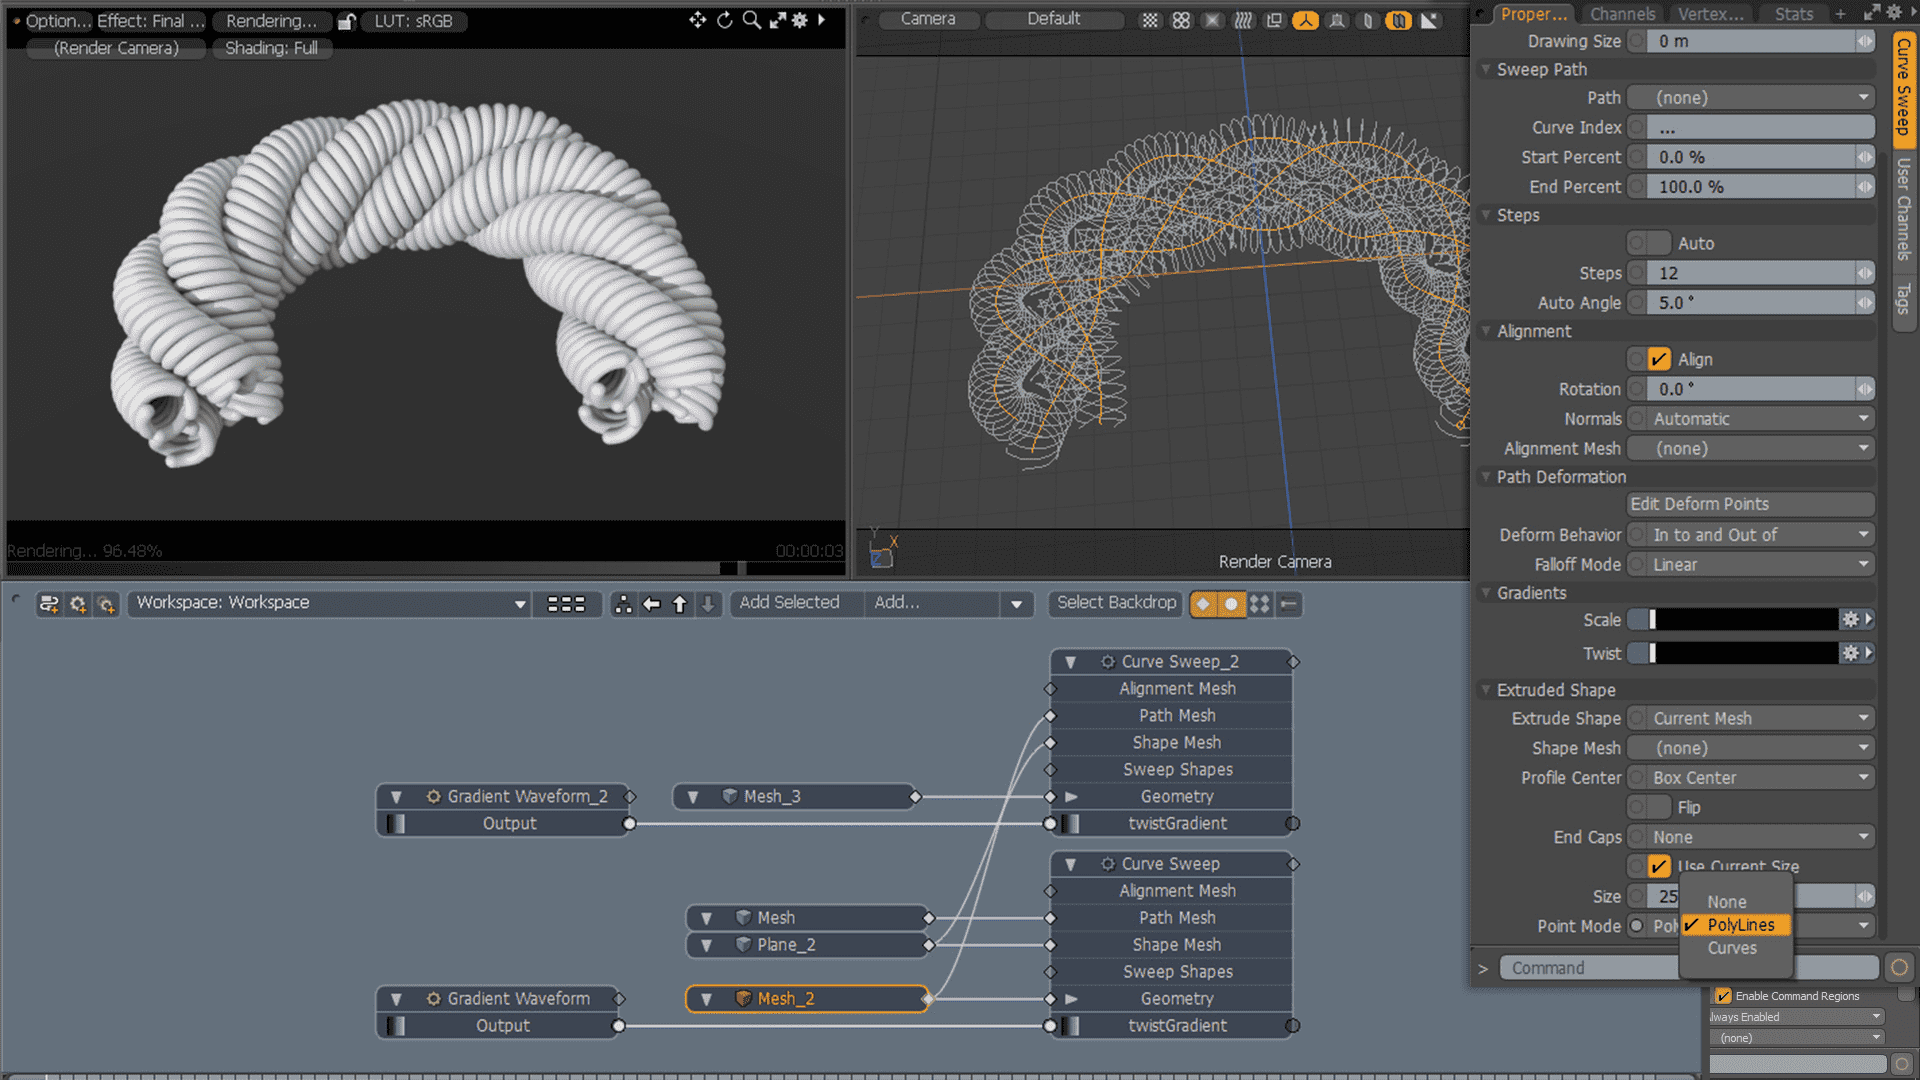Click the preview settings gear icon
Image resolution: width=1920 pixels, height=1080 pixels.
[x=800, y=20]
